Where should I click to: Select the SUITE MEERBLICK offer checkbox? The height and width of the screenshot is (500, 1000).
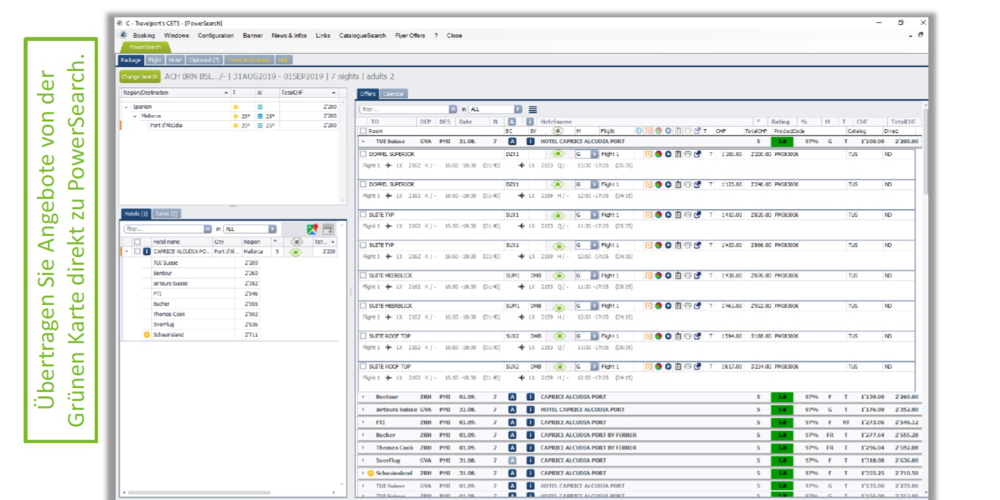(x=363, y=275)
